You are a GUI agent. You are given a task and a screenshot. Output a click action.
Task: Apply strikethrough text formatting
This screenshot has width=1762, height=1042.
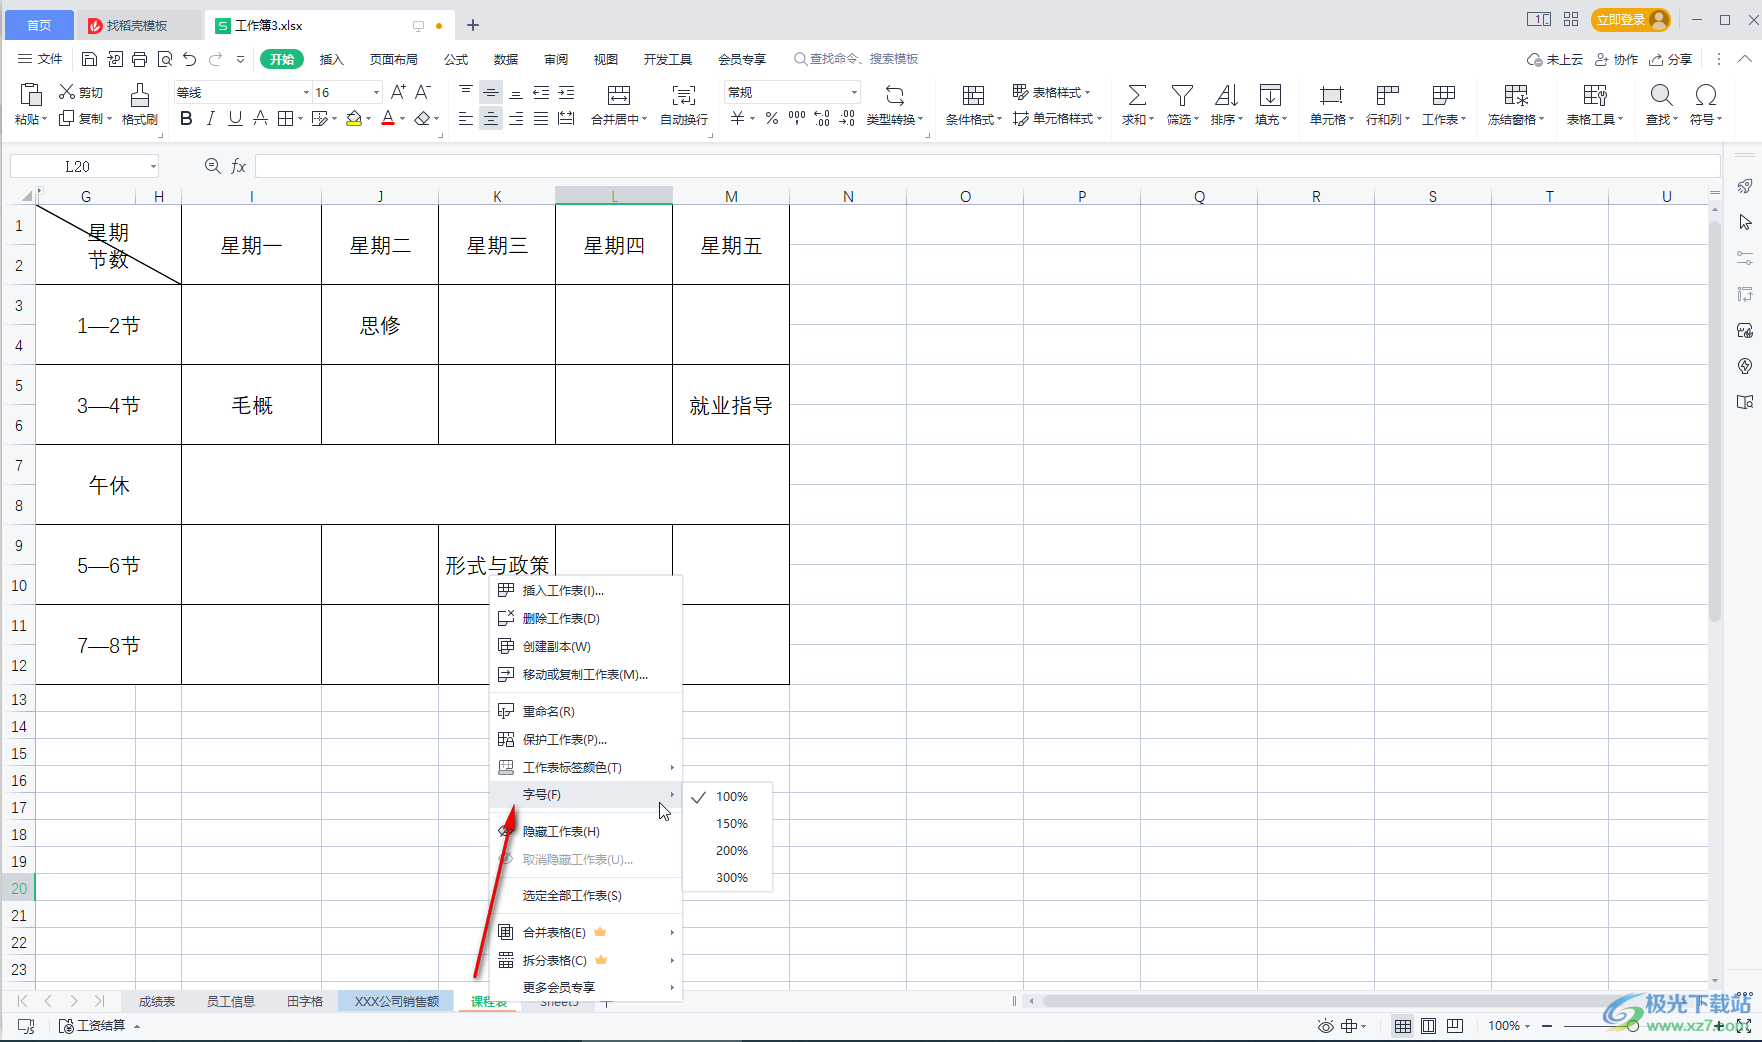260,118
